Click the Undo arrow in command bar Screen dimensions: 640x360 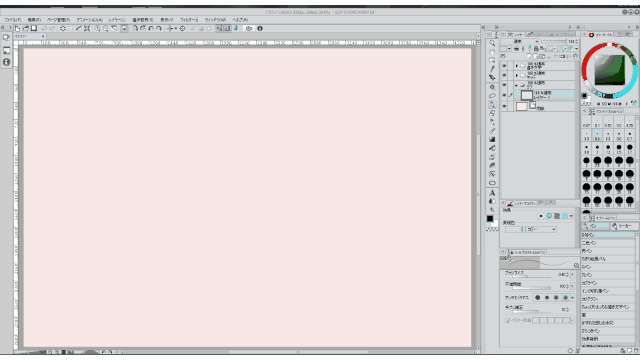[x=44, y=29]
